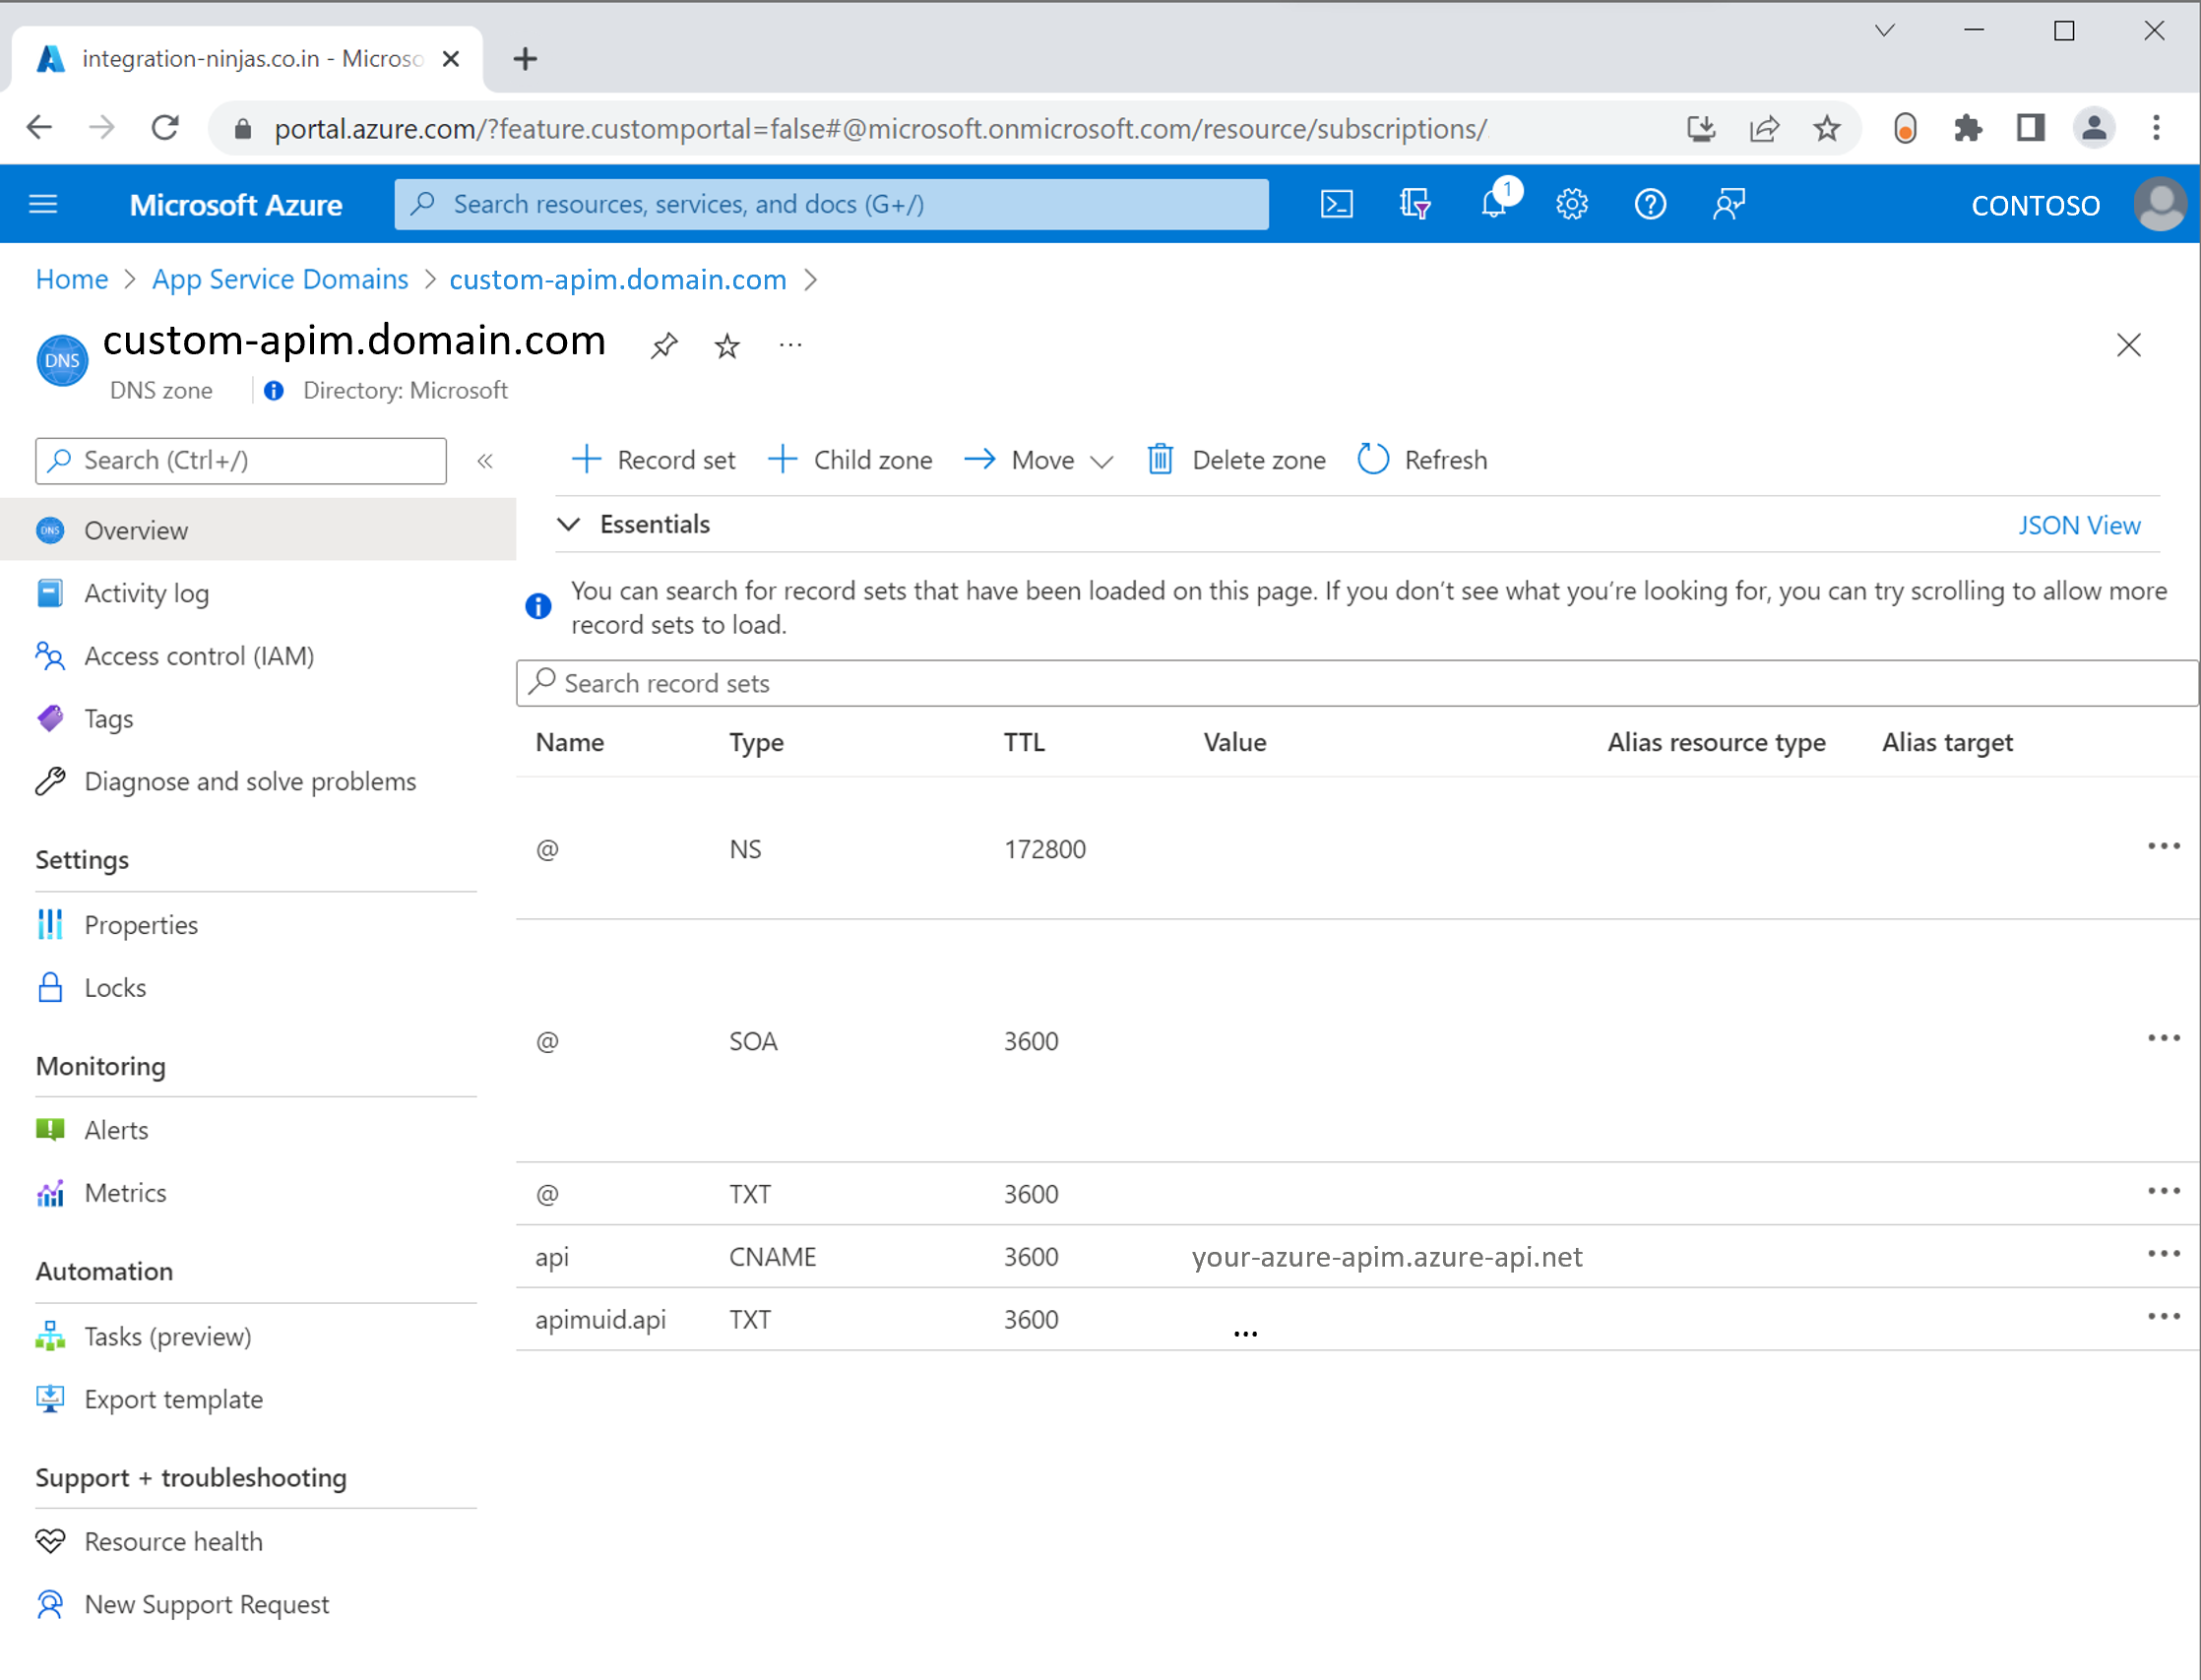The width and height of the screenshot is (2201, 1680).
Task: Select the Diagnose and solve problems option
Action: tap(251, 781)
